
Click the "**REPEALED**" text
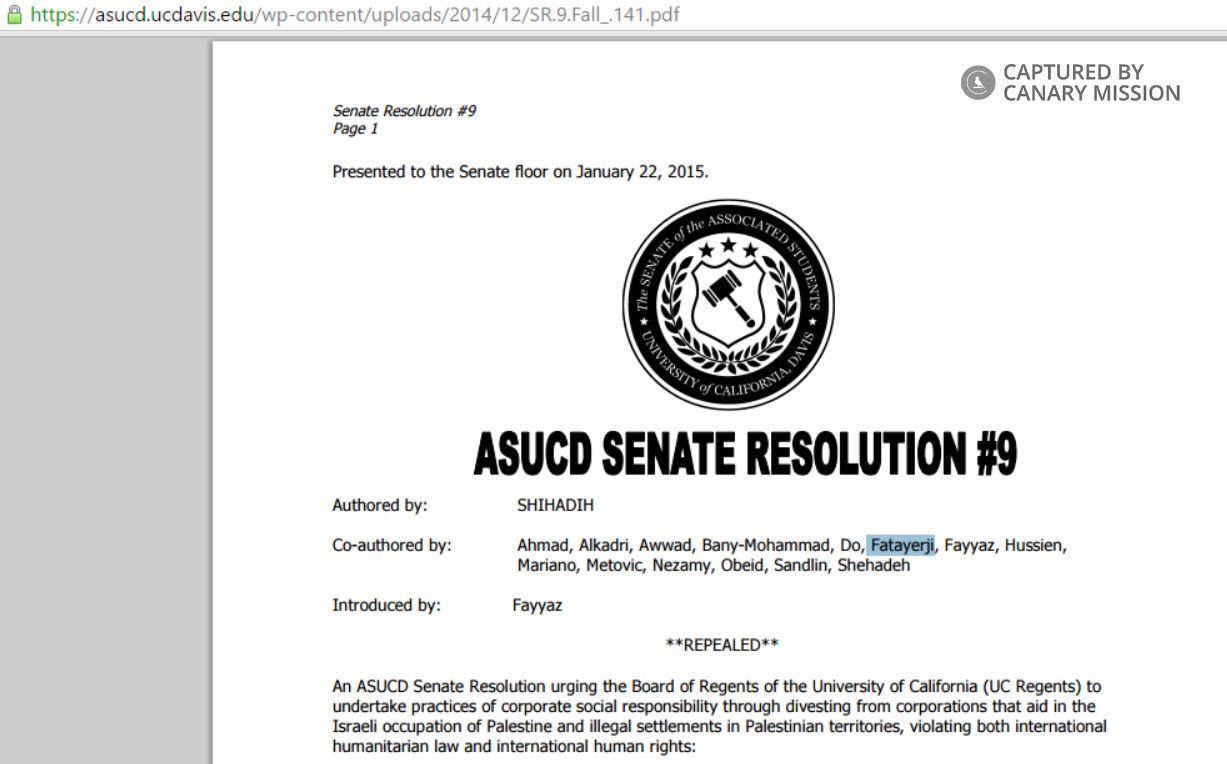click(x=722, y=645)
